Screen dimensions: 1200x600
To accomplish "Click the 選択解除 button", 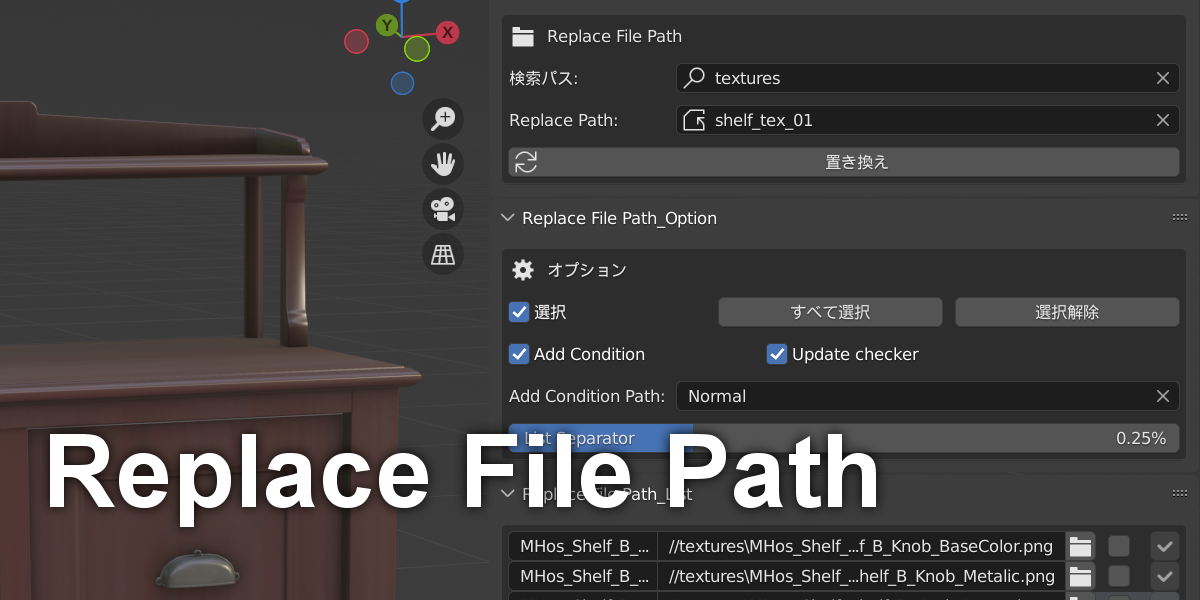I will 1067,312.
